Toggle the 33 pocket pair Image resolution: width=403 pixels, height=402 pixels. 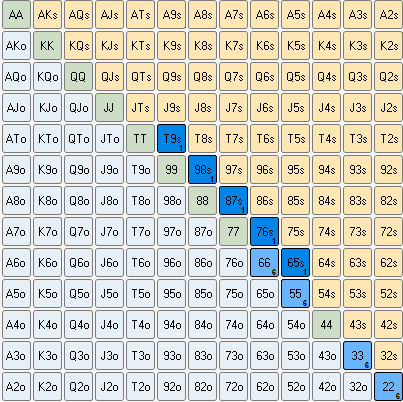[357, 355]
